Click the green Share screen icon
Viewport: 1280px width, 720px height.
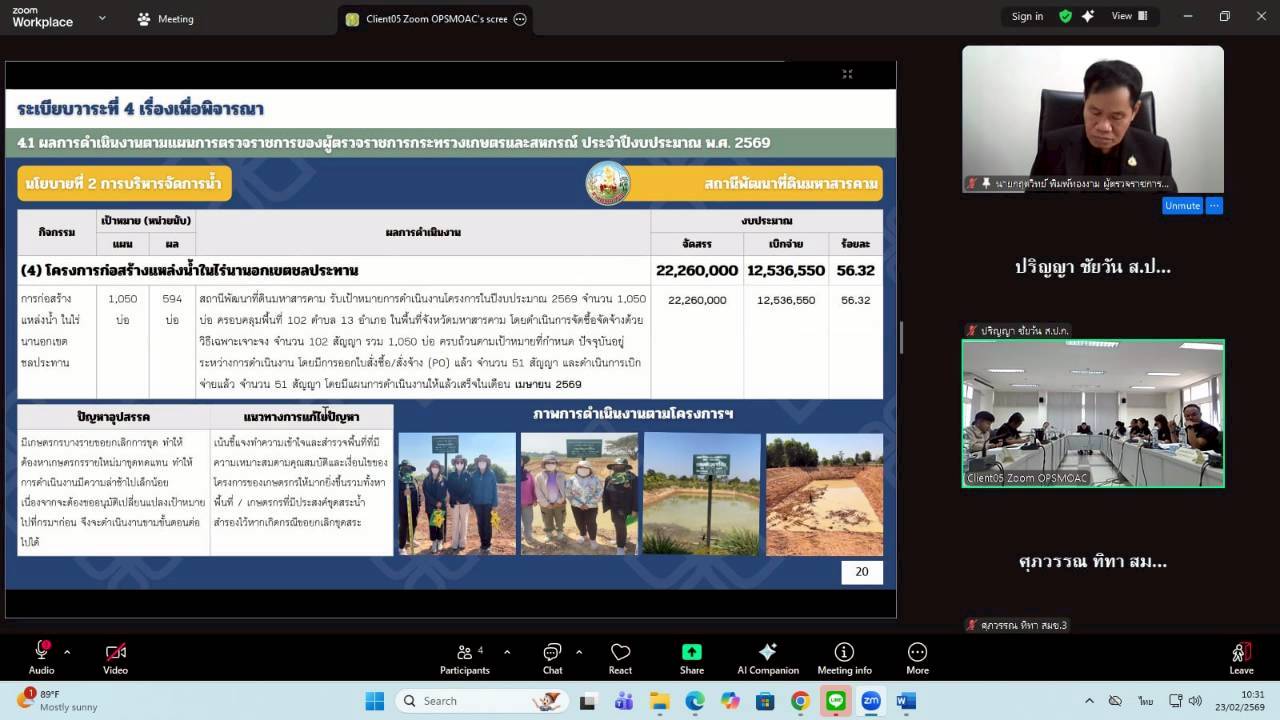(691, 658)
